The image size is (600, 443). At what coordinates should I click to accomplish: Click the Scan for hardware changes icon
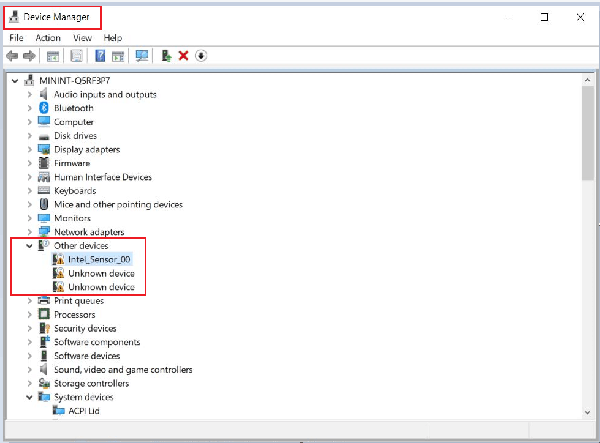pos(142,56)
